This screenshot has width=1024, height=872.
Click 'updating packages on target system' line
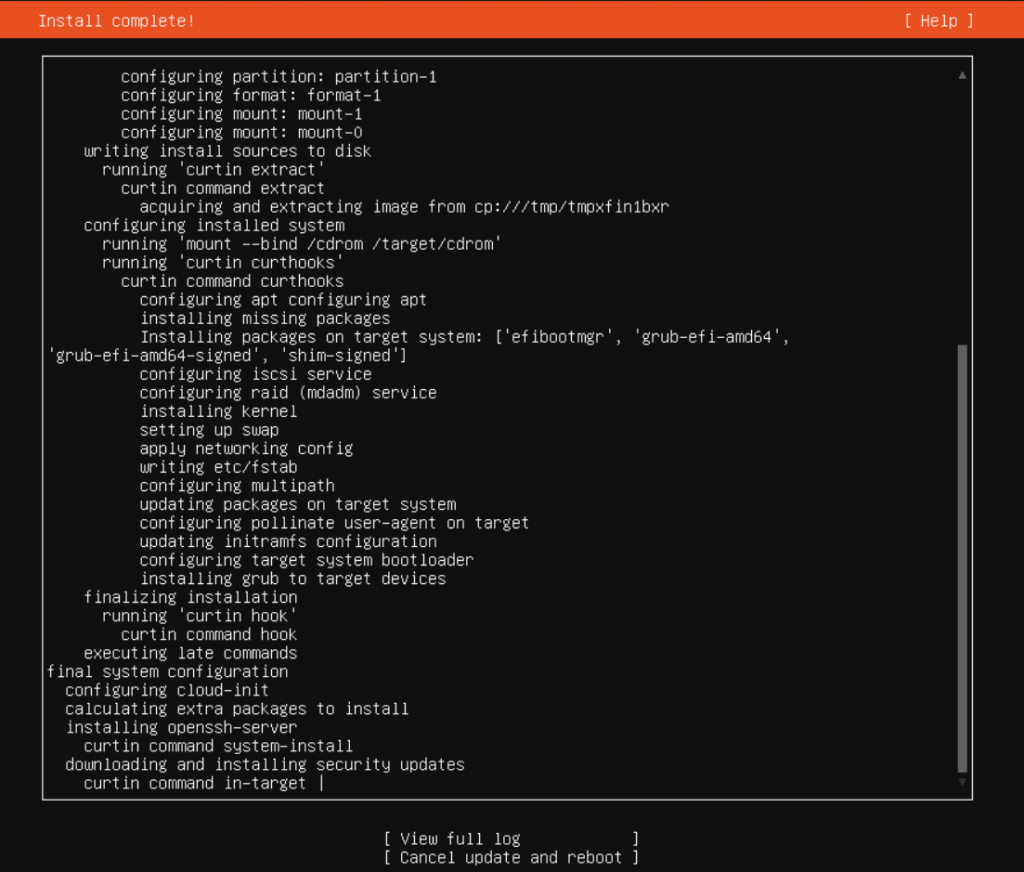pos(298,505)
